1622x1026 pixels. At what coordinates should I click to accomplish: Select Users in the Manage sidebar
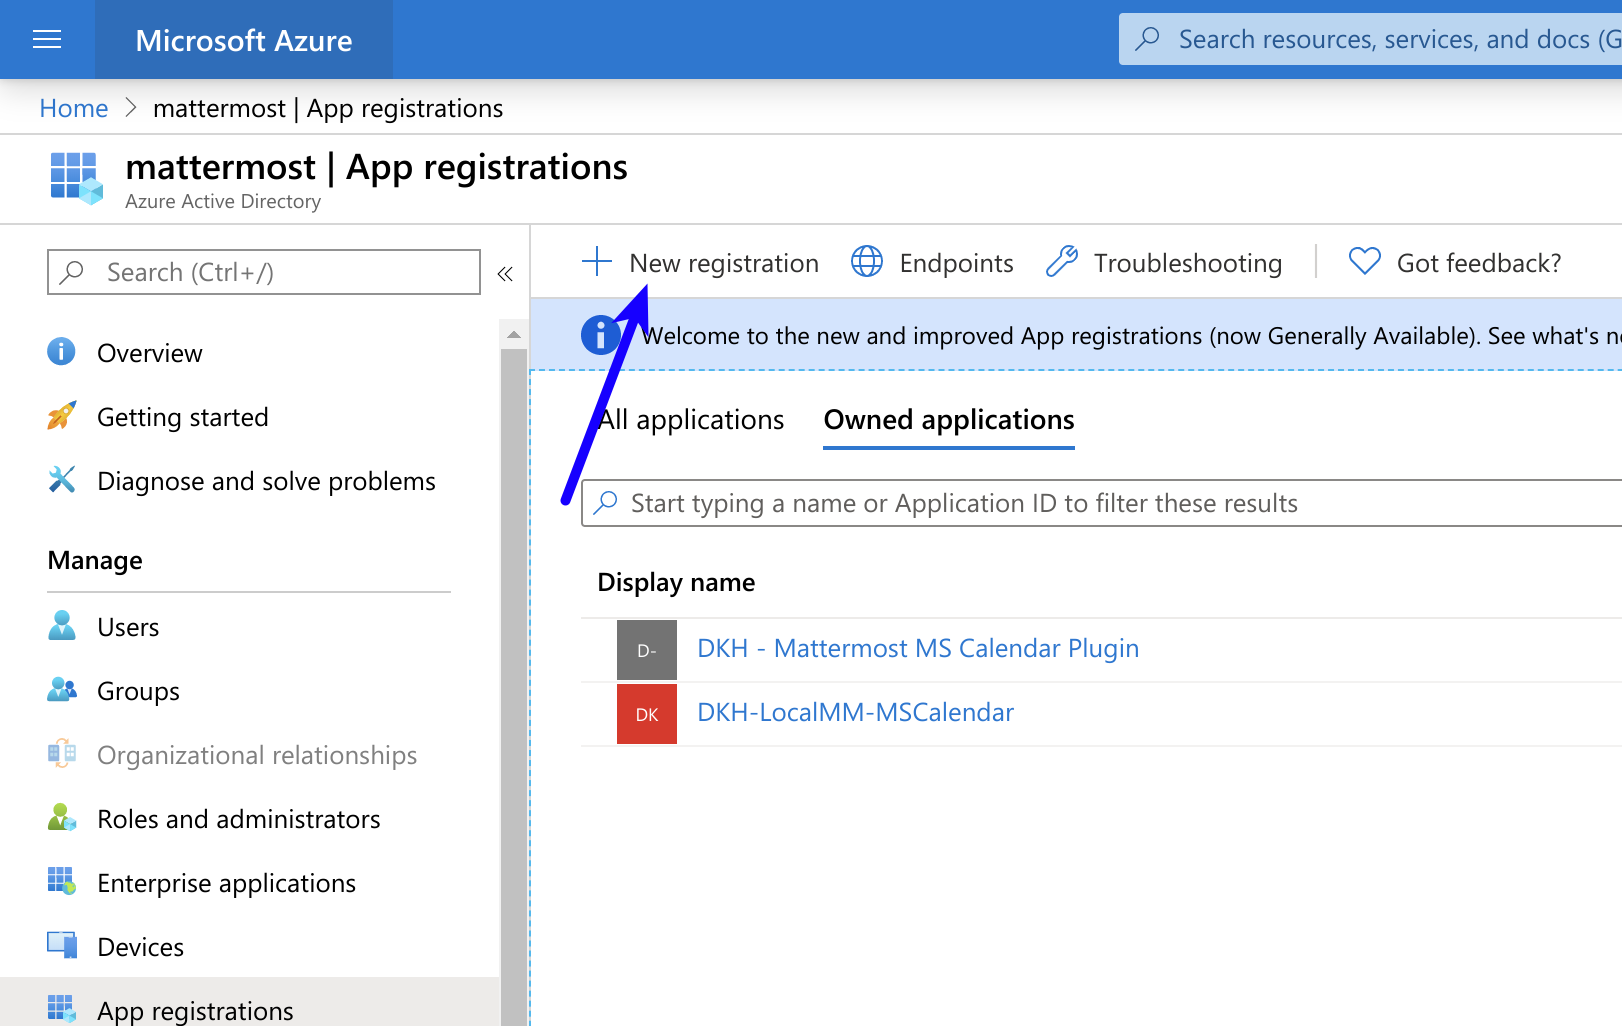pos(127,627)
